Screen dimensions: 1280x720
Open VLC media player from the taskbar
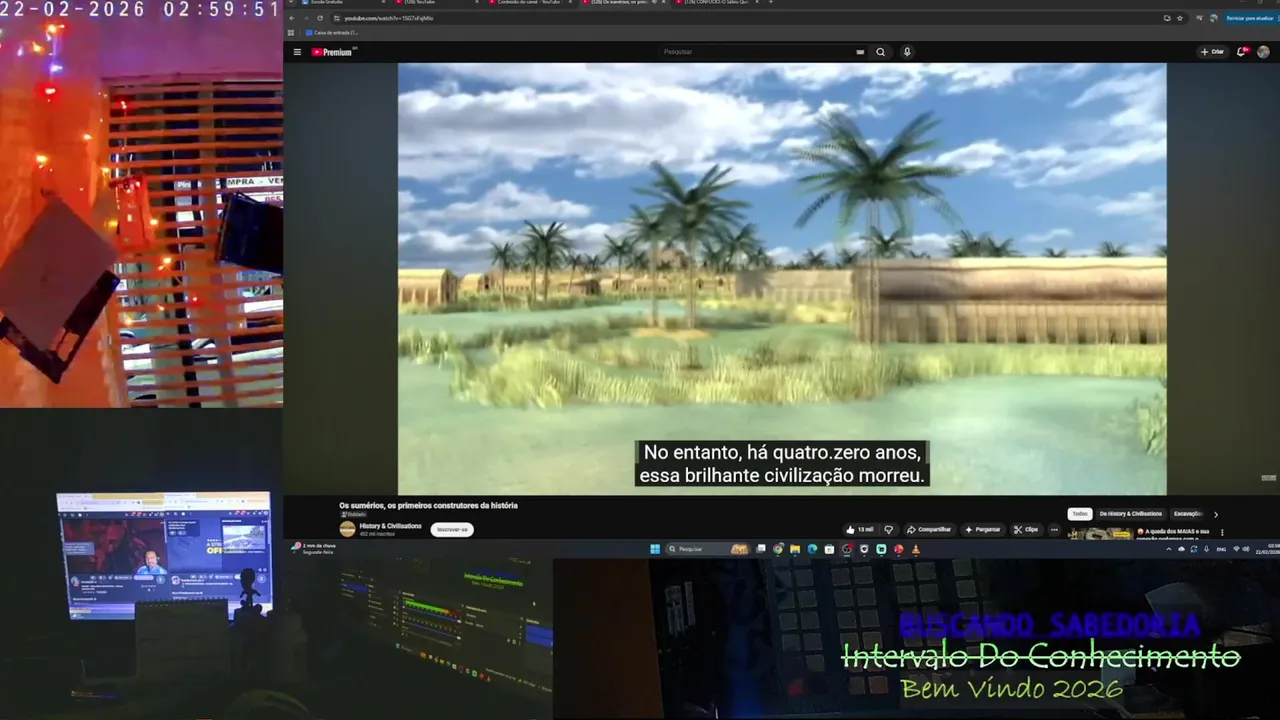915,549
